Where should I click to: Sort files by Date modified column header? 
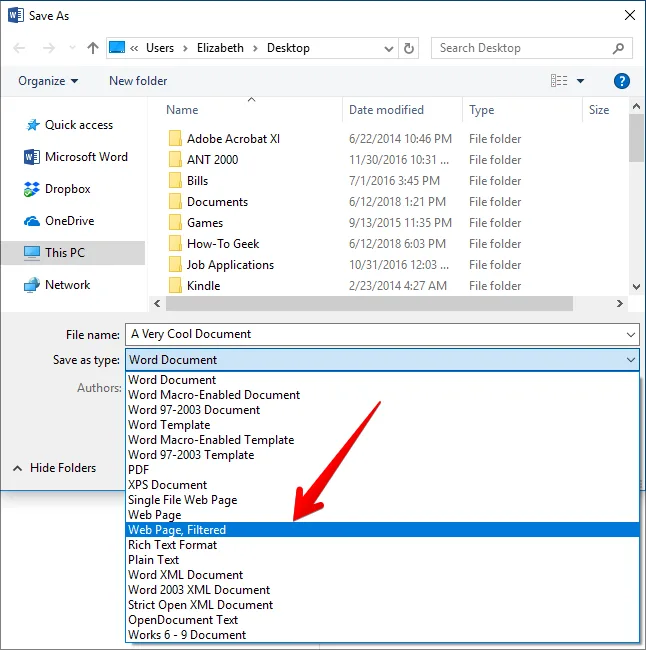point(386,110)
